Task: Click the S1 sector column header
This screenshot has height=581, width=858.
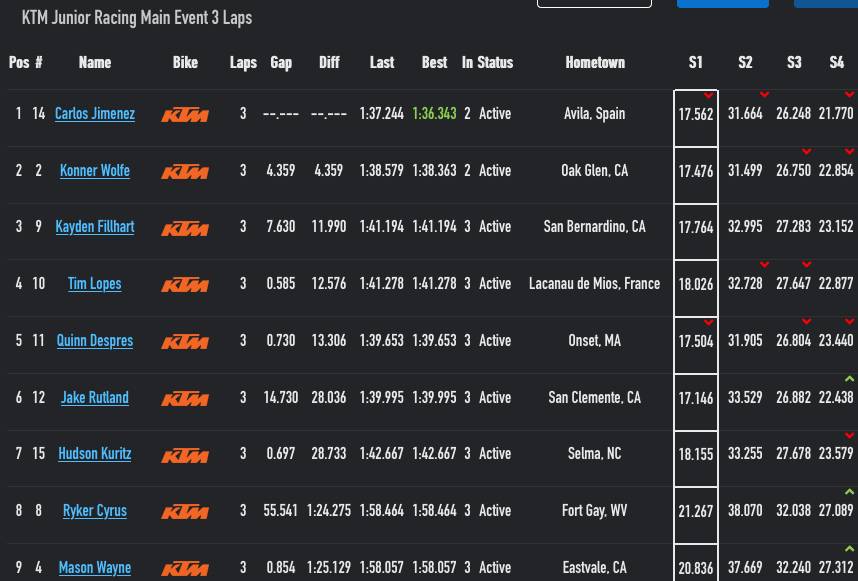Action: tap(696, 62)
